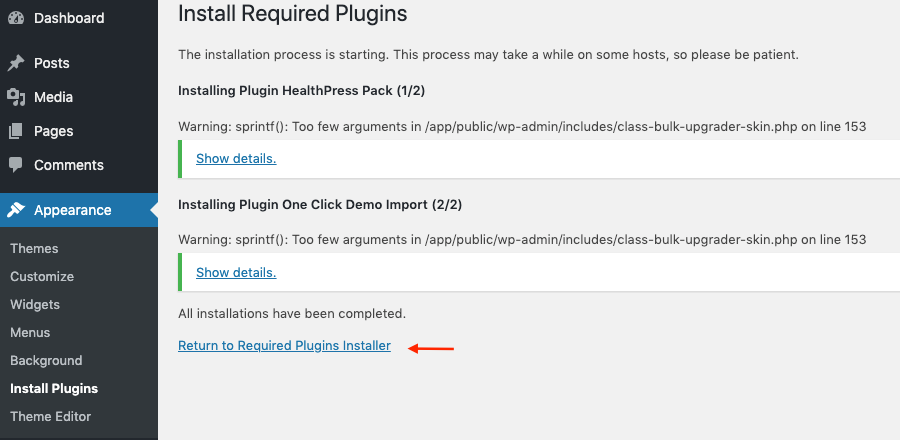Go to the Widgets submenu page
900x440 pixels.
click(x=35, y=304)
